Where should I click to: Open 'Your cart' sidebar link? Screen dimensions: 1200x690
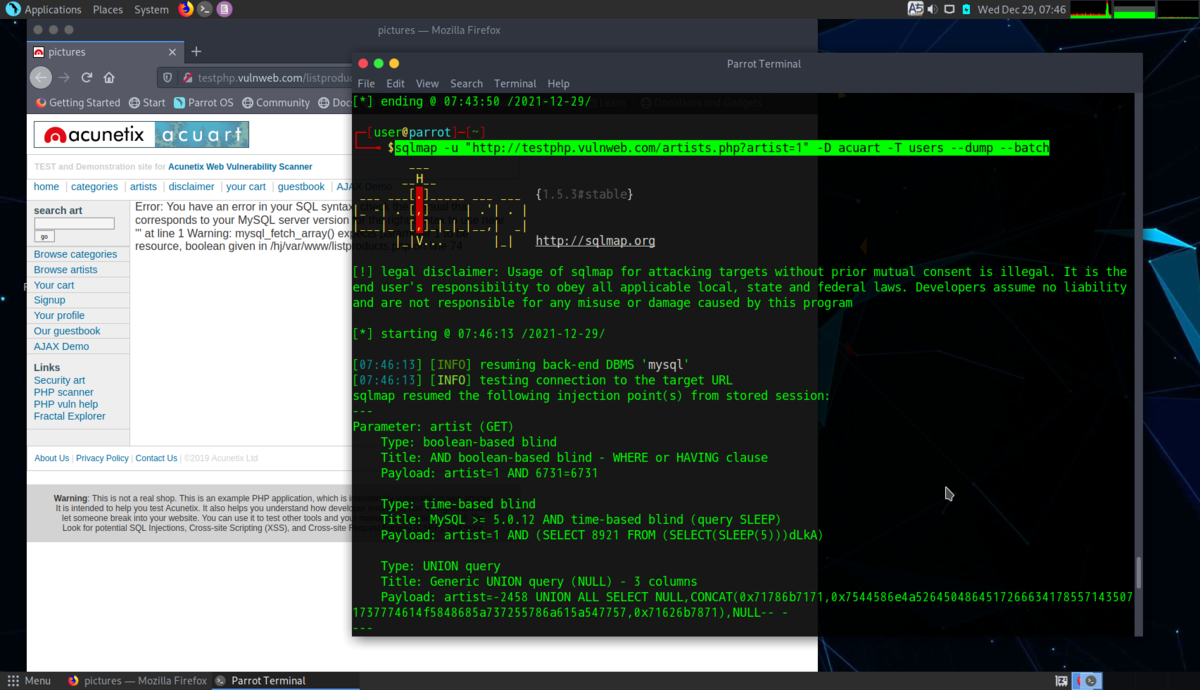(x=54, y=285)
